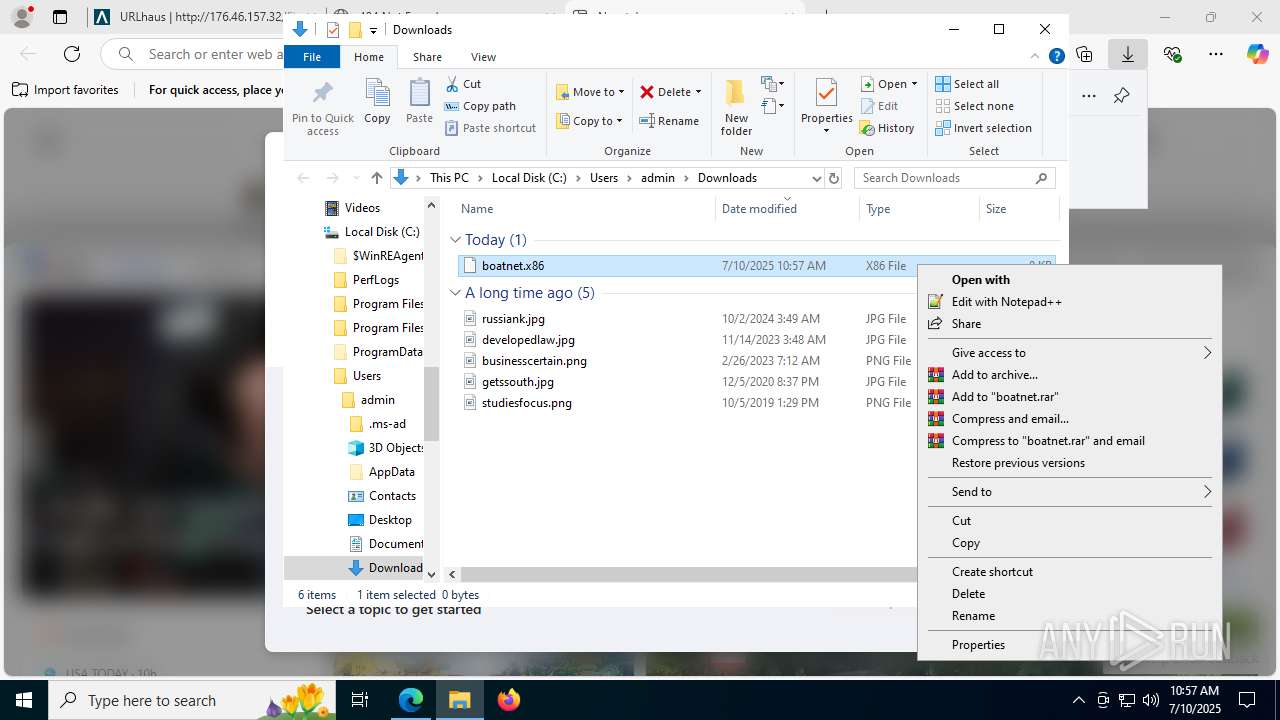Viewport: 1280px width, 720px height.
Task: Open the Move to dropdown
Action: (590, 92)
